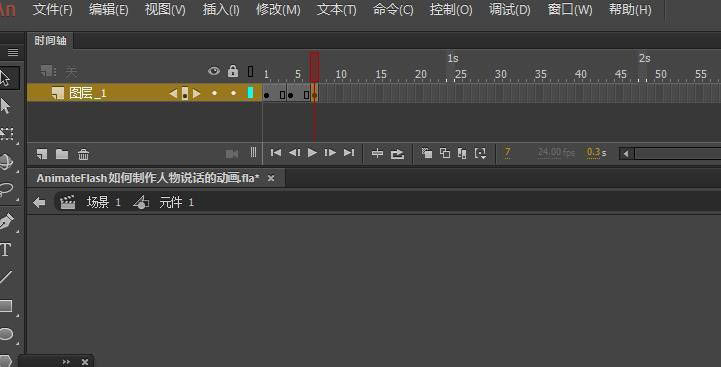Toggle edit multiple frames
This screenshot has width=721, height=367.
click(462, 153)
